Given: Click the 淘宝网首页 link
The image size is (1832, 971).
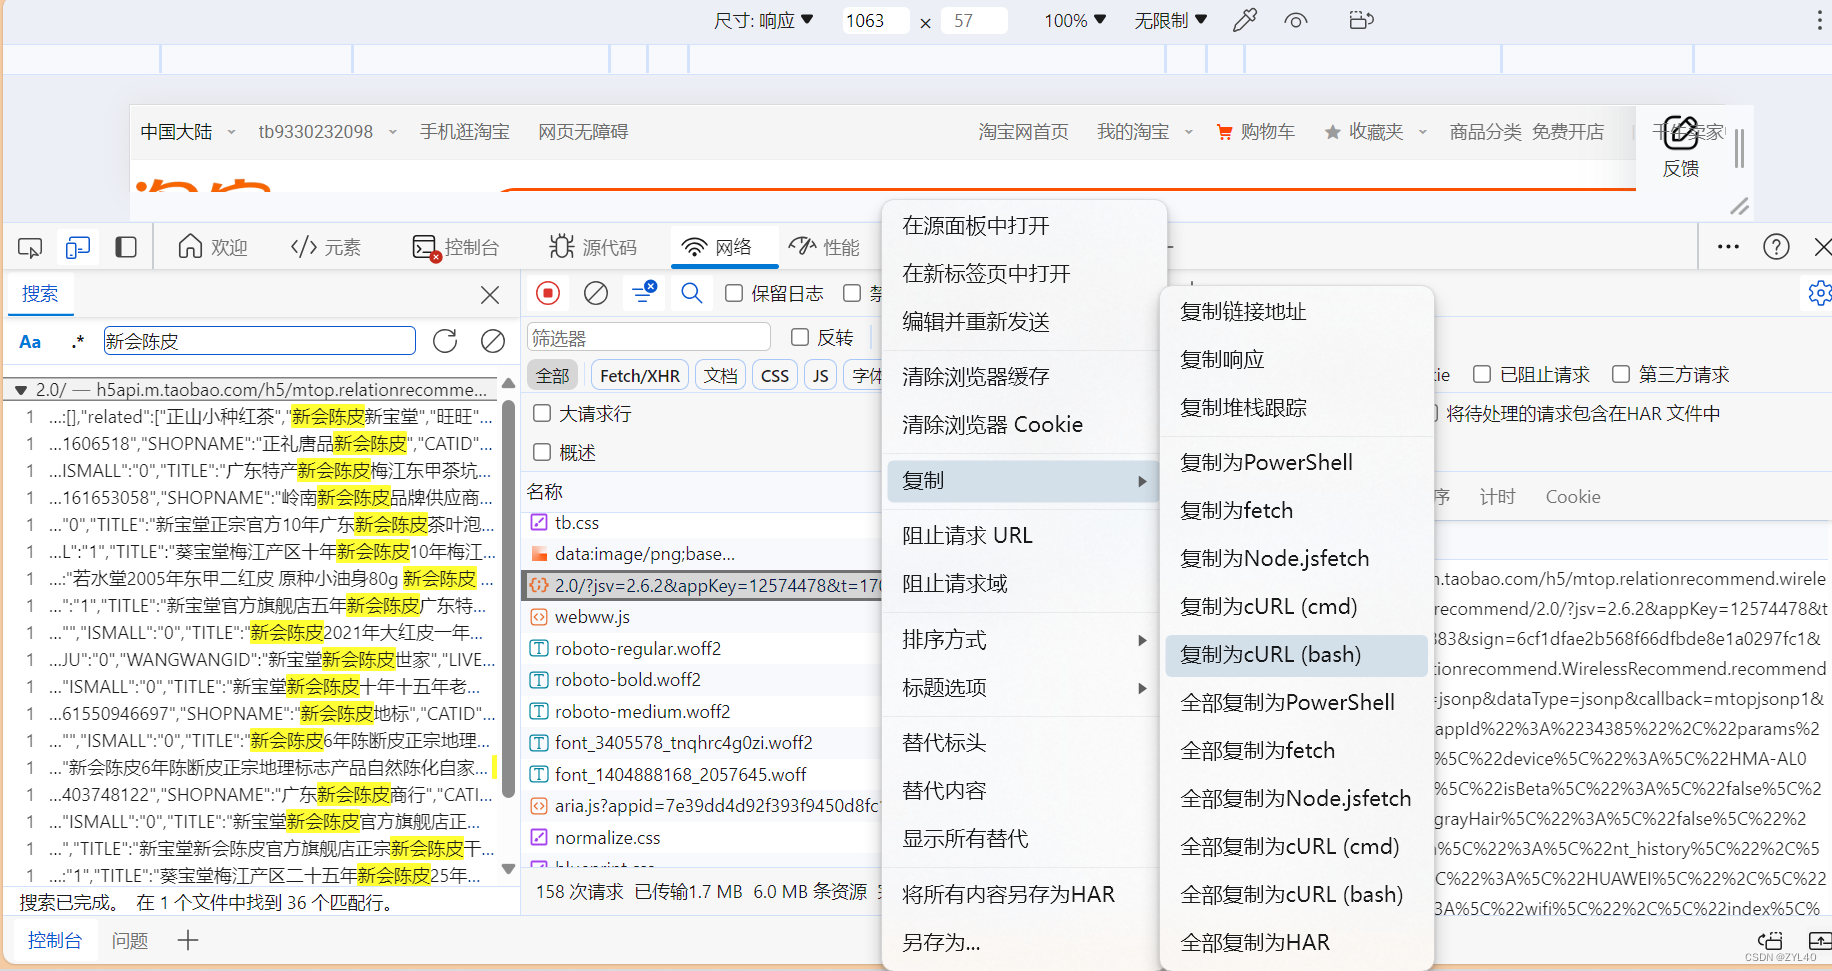Looking at the screenshot, I should (x=1023, y=132).
